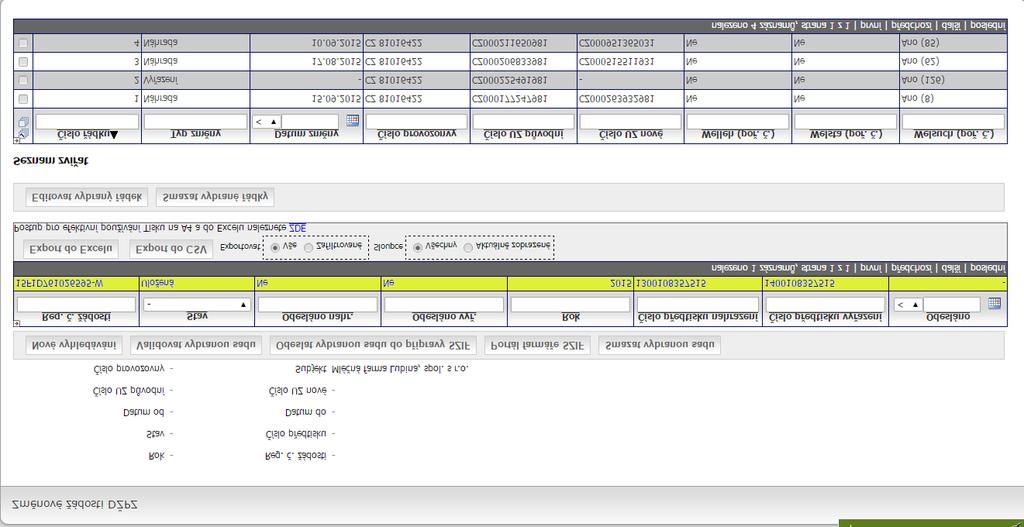Go to první page of 4-record animals table

click(869, 25)
